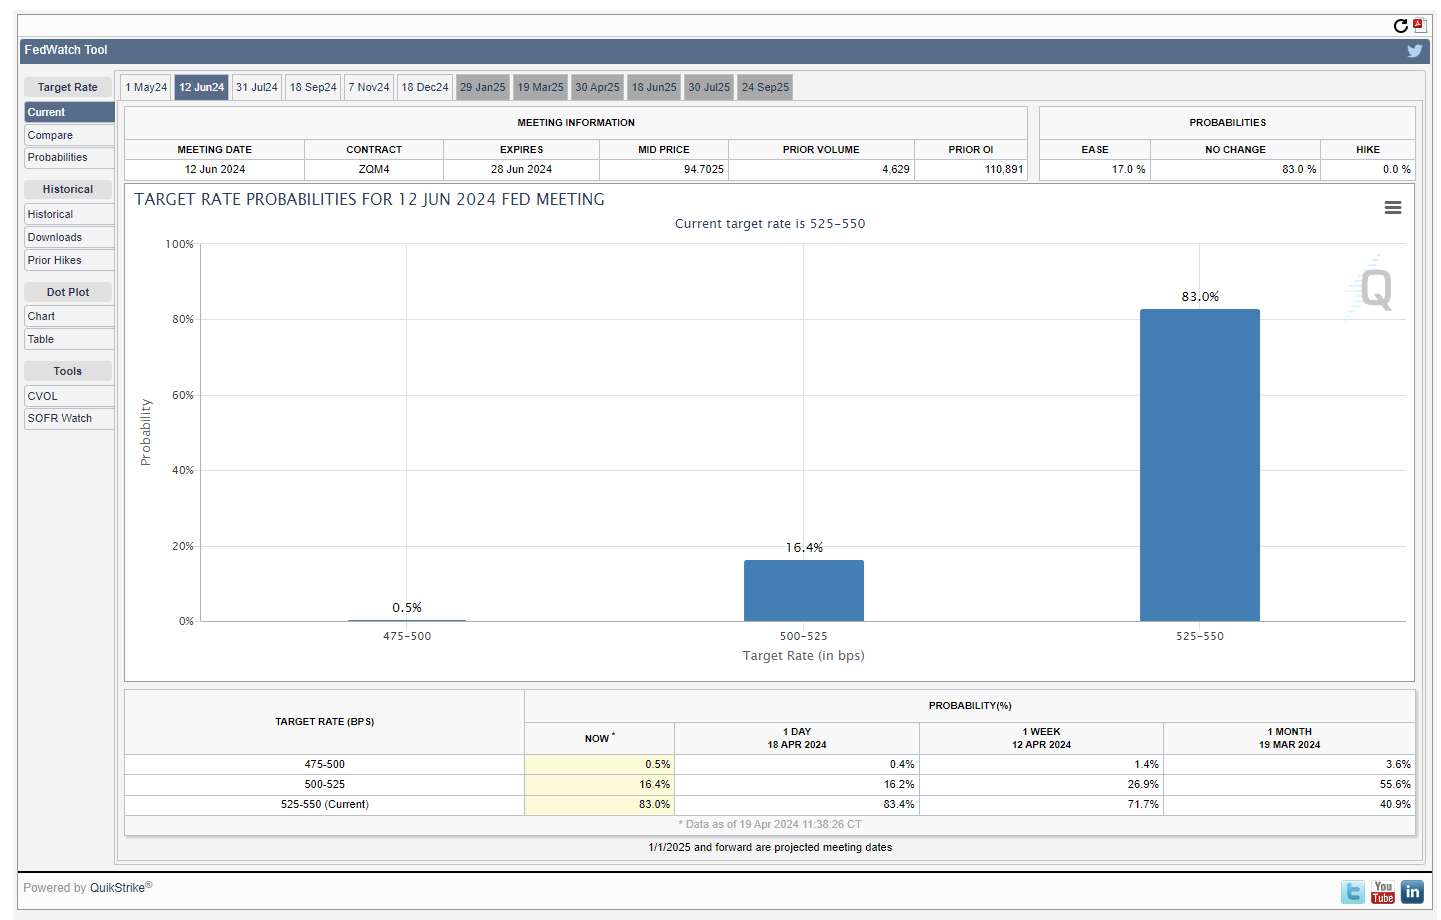
Task: Export the page with the PDF icon
Action: (1419, 26)
